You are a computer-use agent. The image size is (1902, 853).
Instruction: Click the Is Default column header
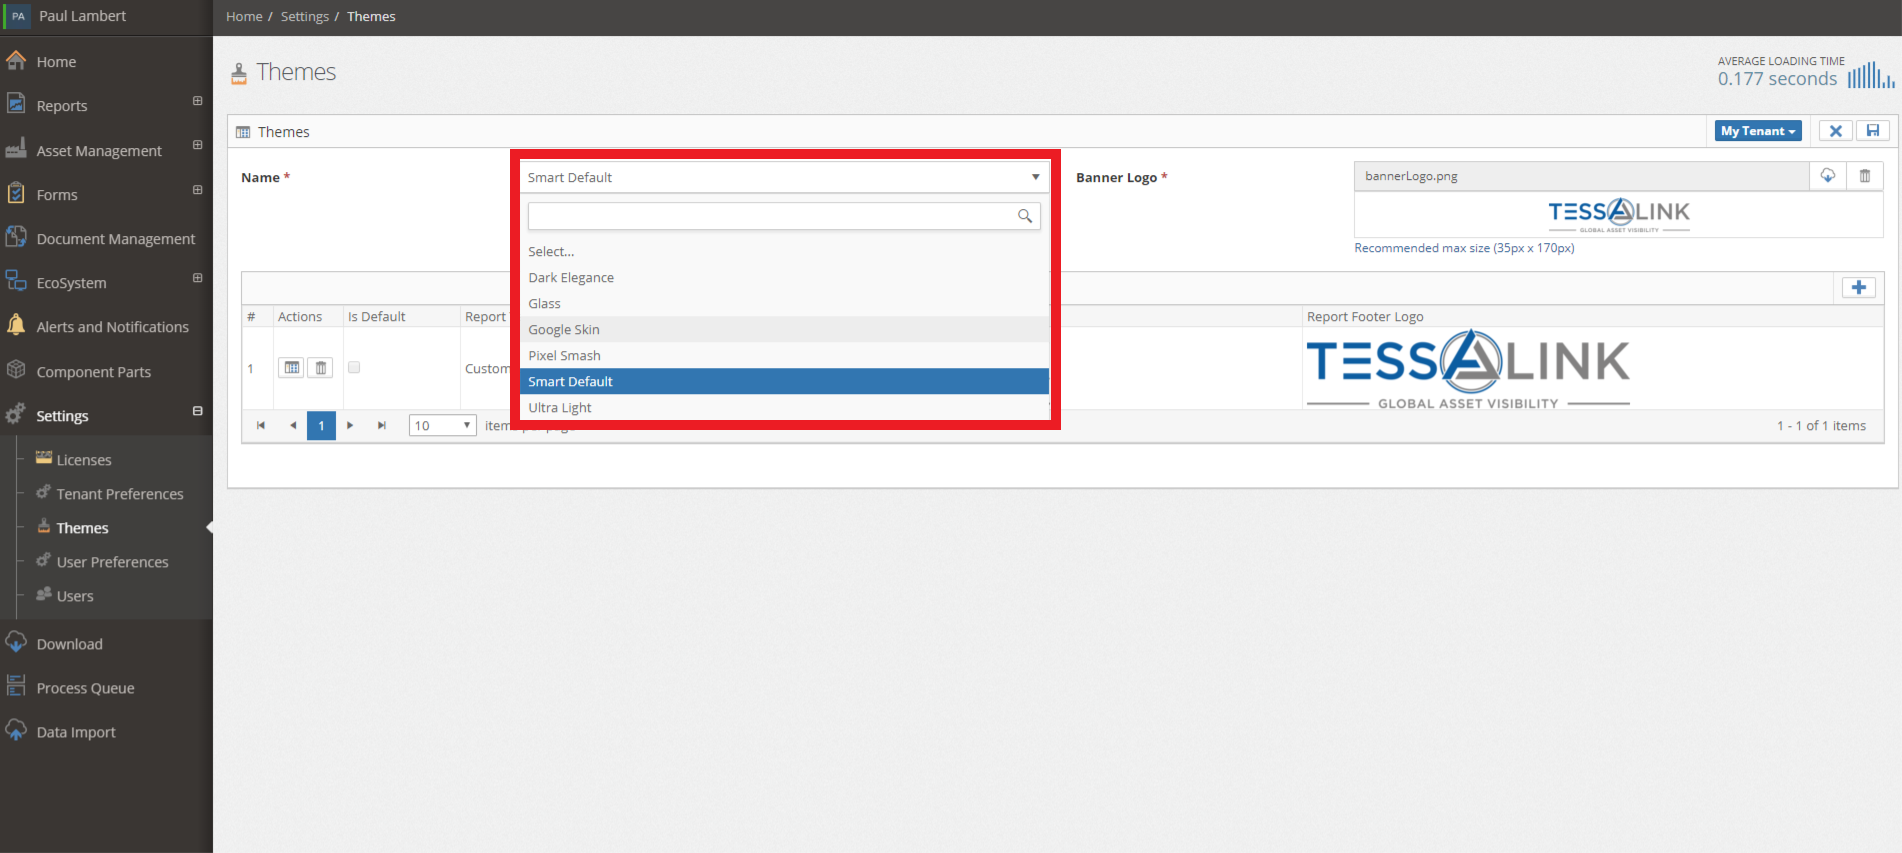pos(377,317)
